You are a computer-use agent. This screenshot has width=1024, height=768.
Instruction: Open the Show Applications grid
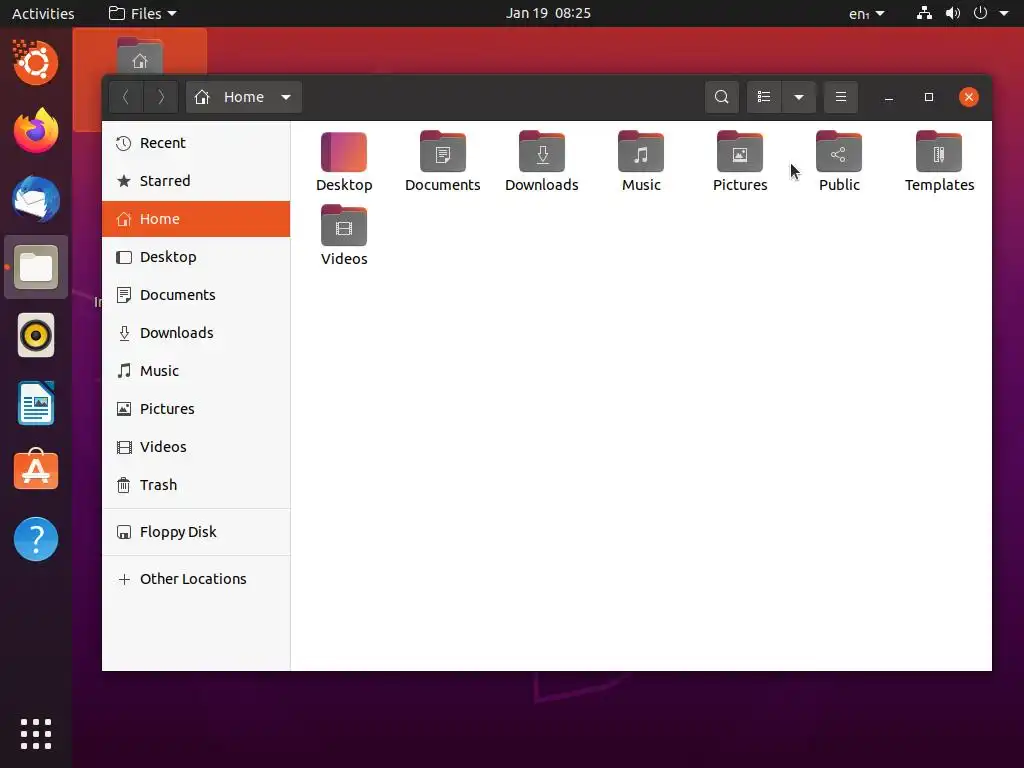(36, 734)
